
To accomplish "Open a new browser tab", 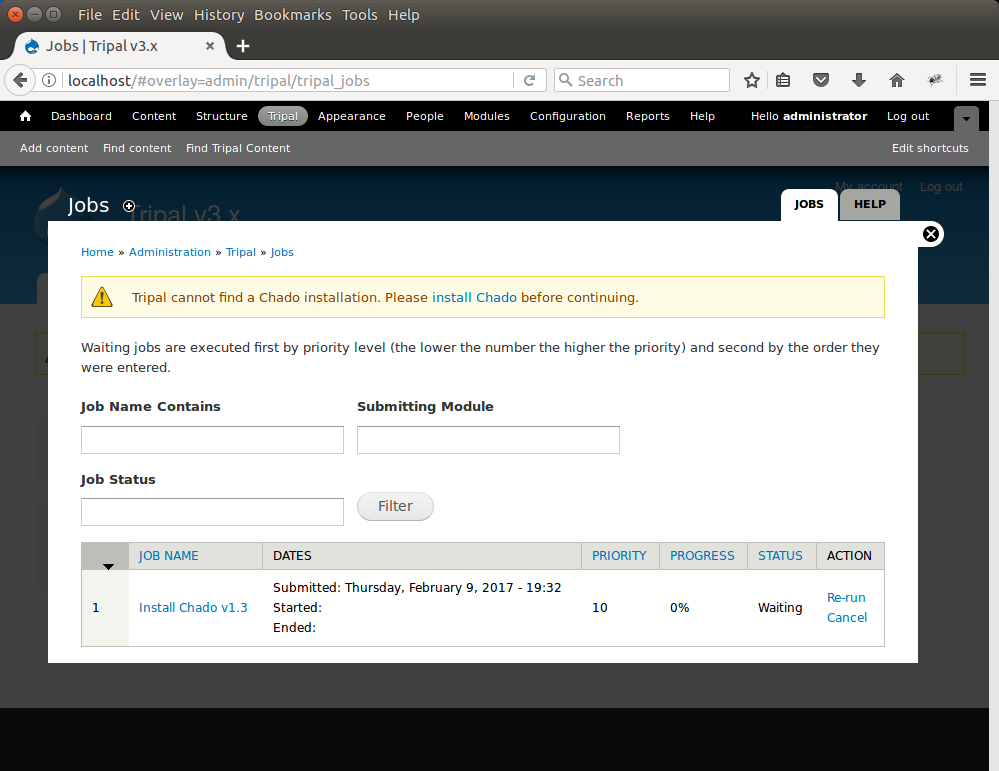I will pyautogui.click(x=243, y=46).
